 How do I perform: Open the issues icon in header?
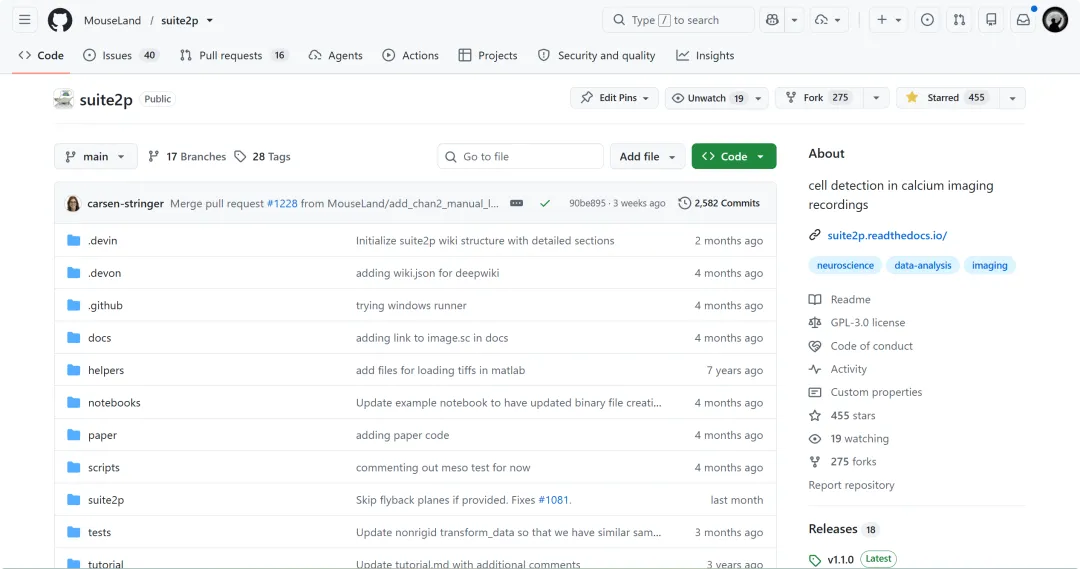click(x=927, y=20)
